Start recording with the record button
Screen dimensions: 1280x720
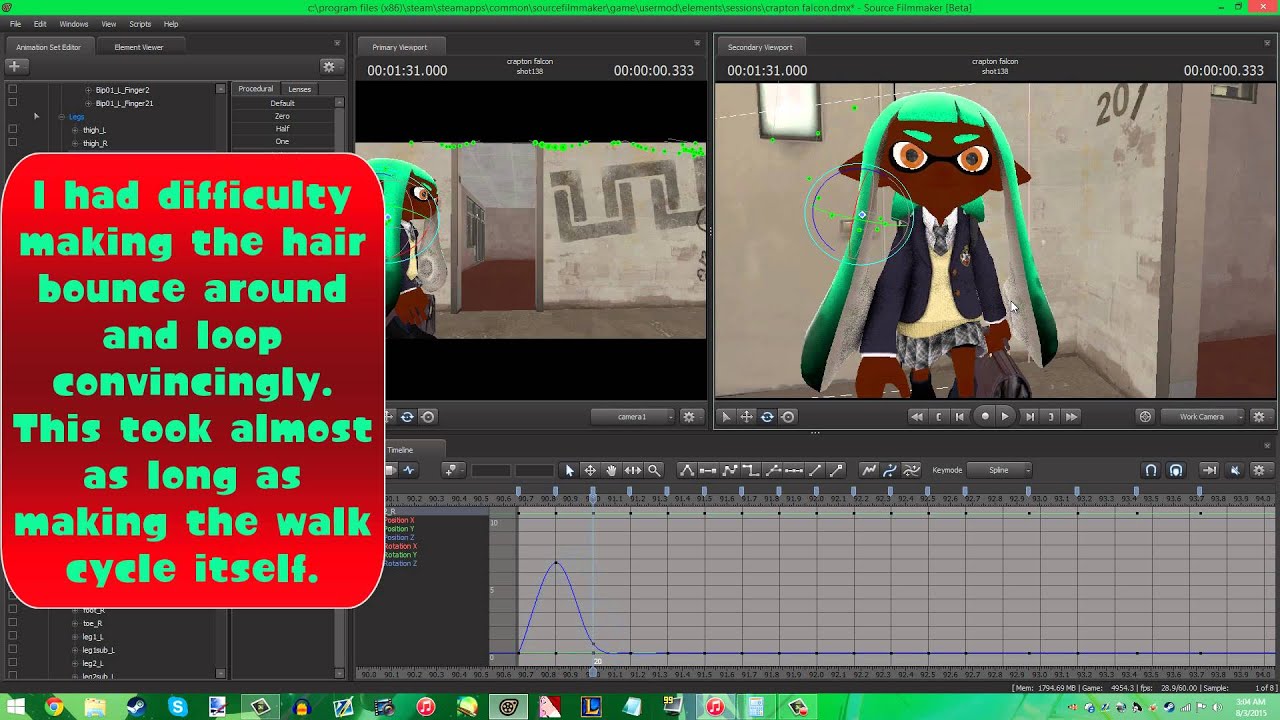coord(984,417)
